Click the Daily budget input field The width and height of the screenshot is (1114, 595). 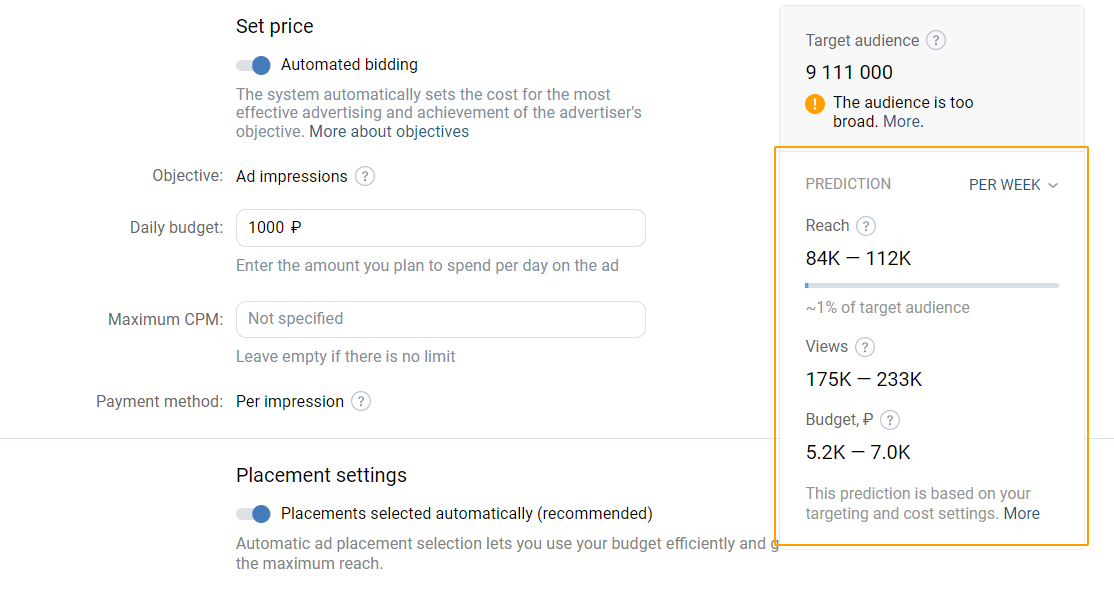(x=440, y=227)
